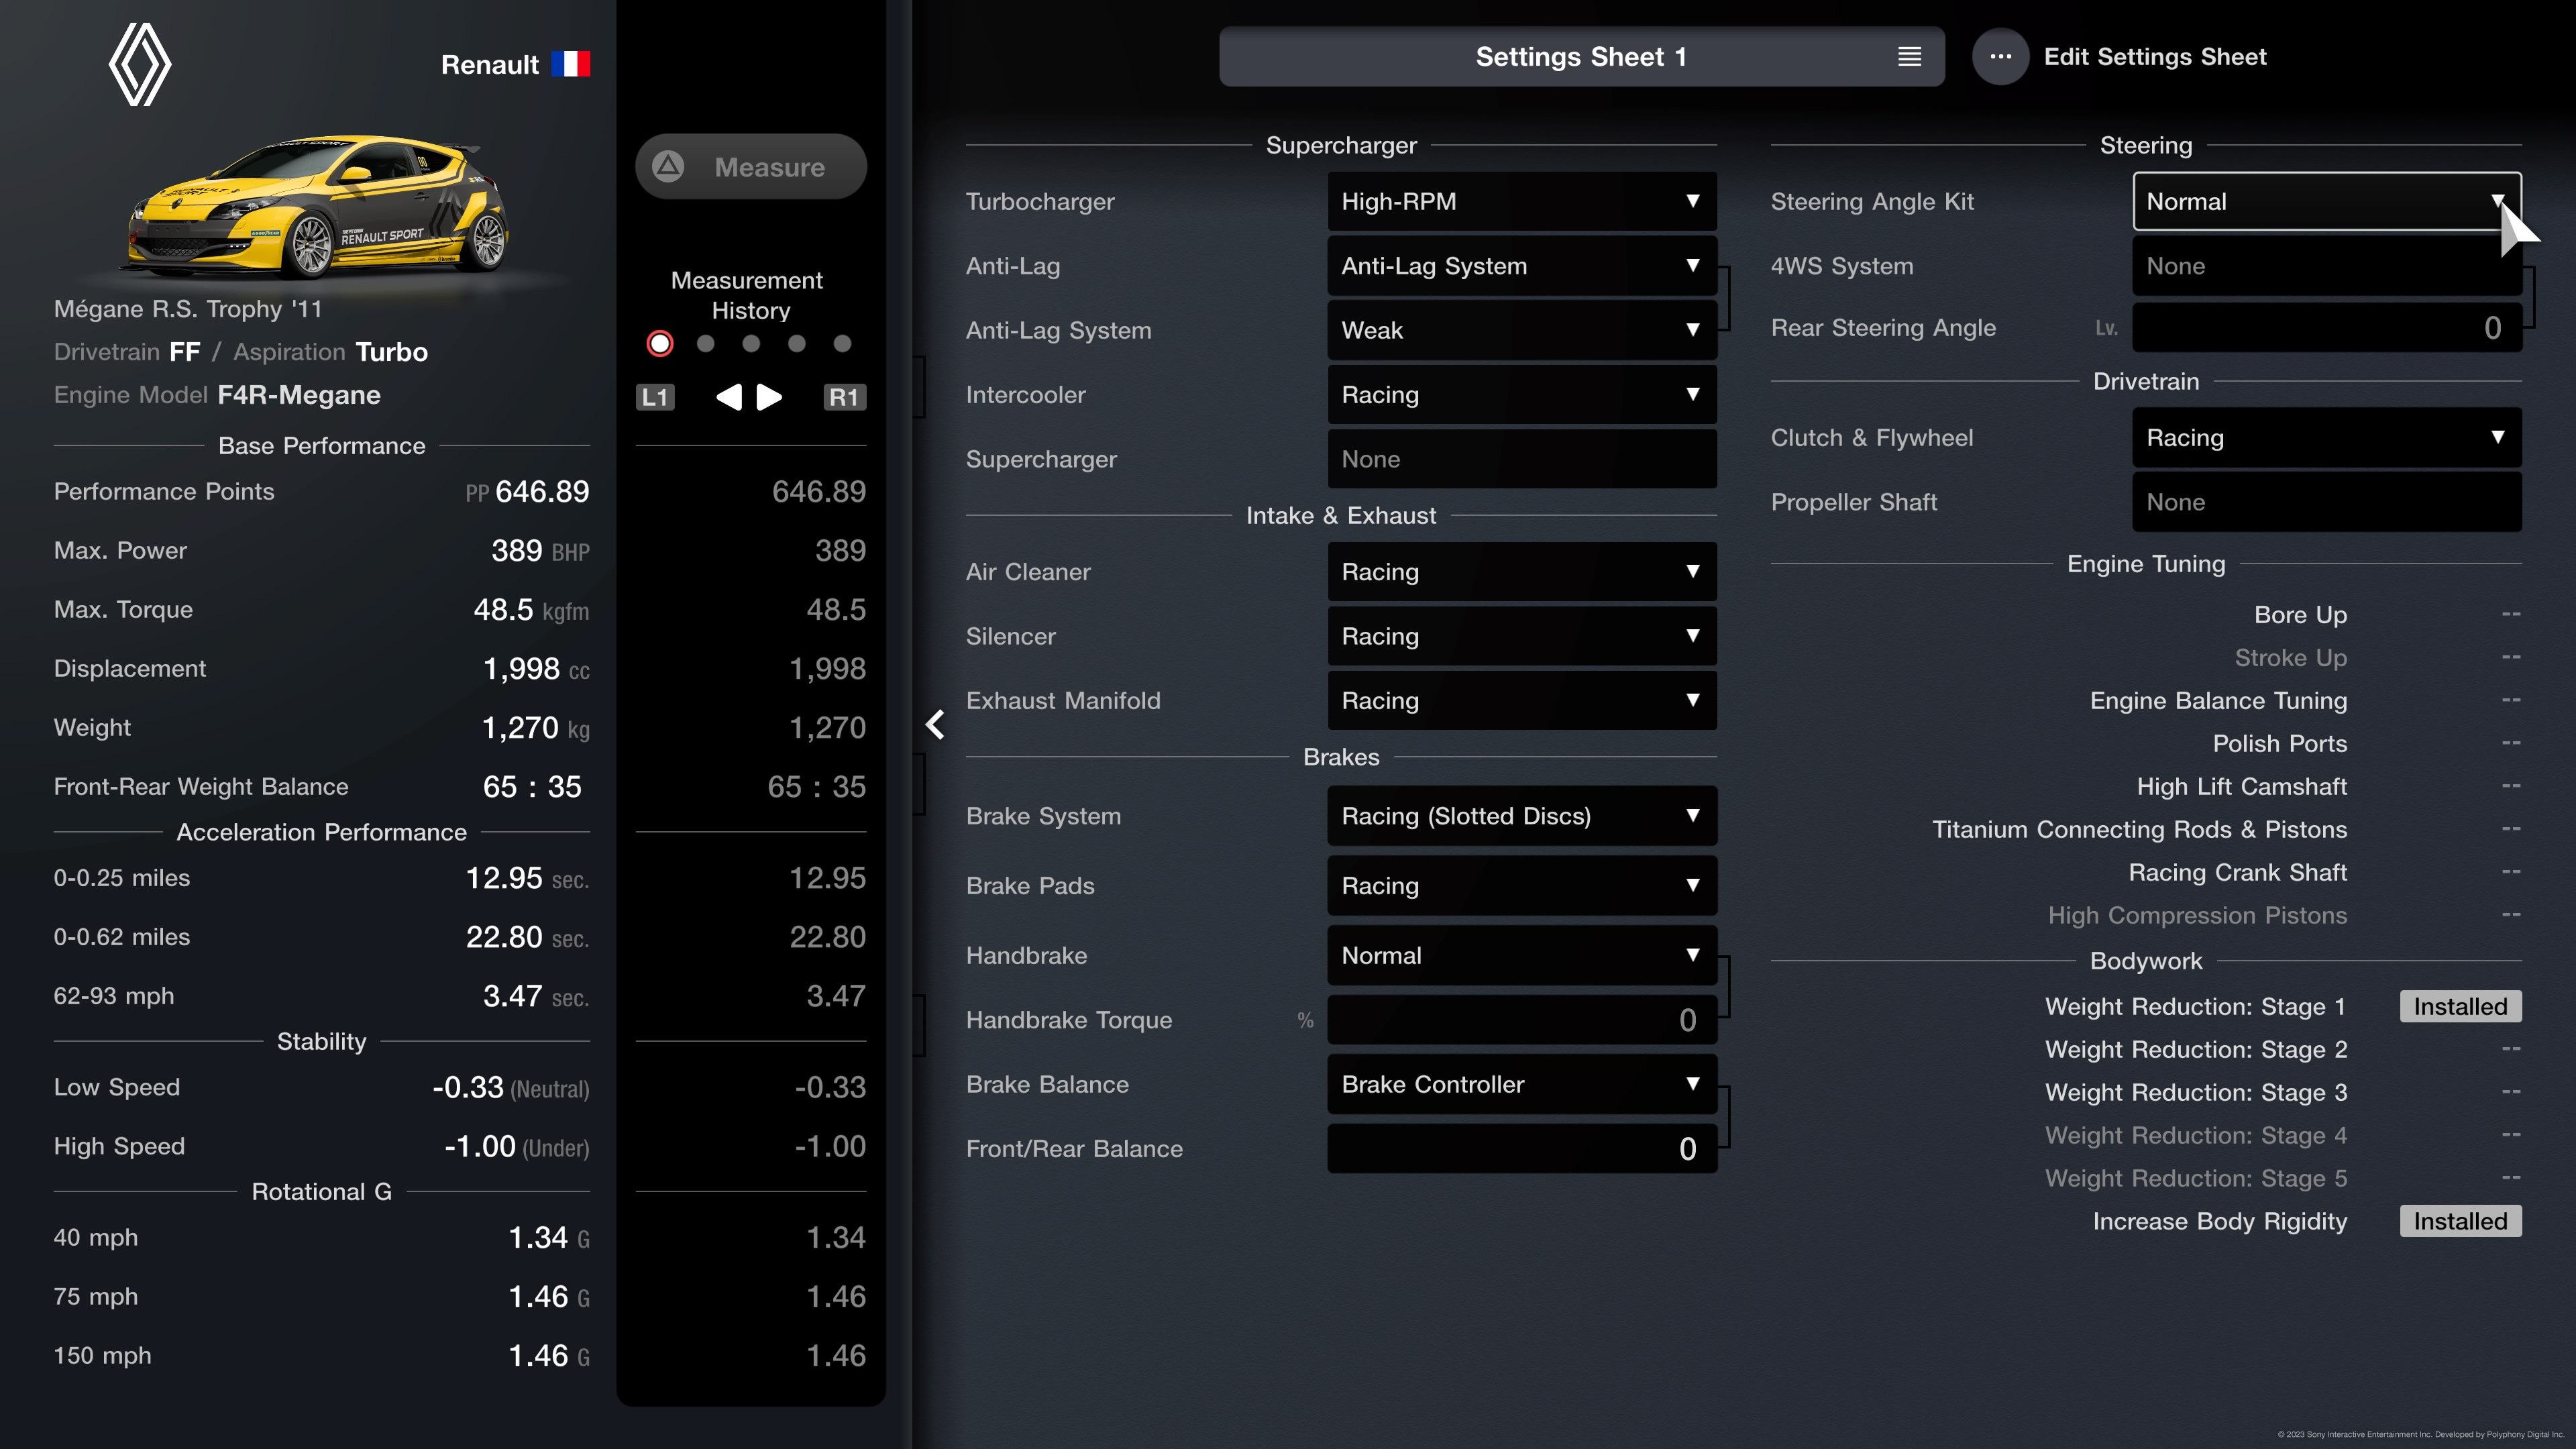2576x1449 pixels.
Task: Select the Polish Ports row
Action: (x=2366, y=744)
